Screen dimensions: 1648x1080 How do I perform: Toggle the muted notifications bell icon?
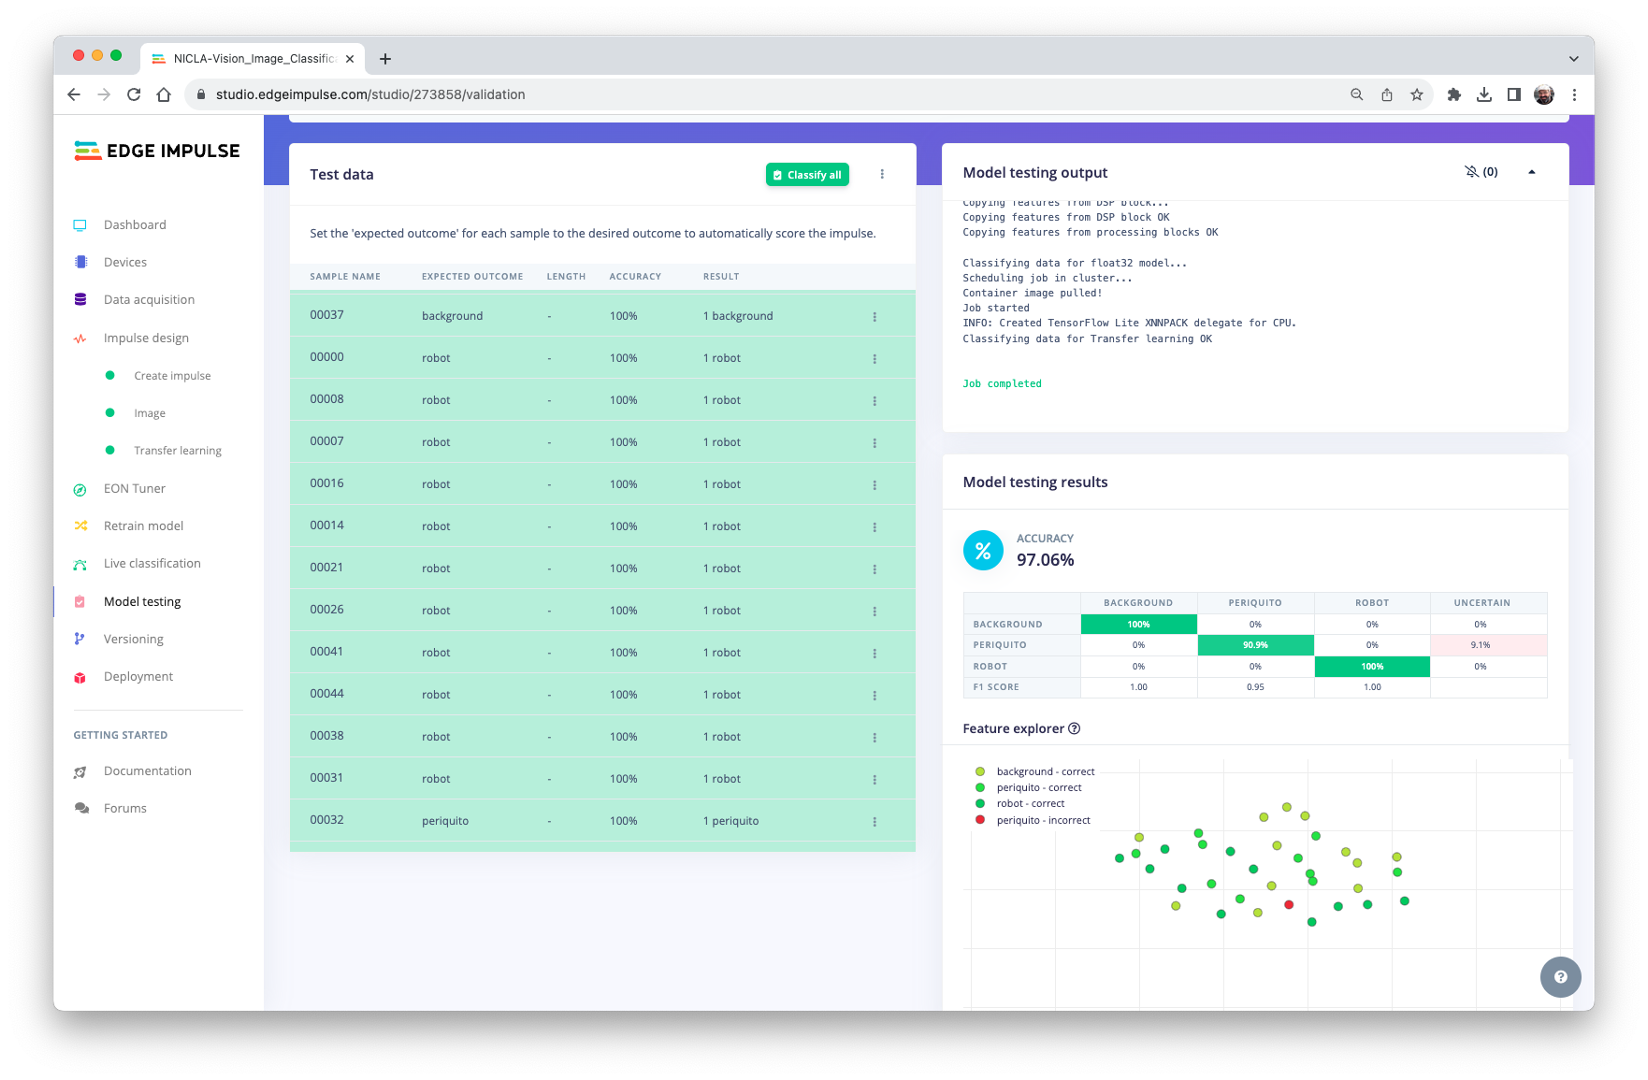point(1471,172)
